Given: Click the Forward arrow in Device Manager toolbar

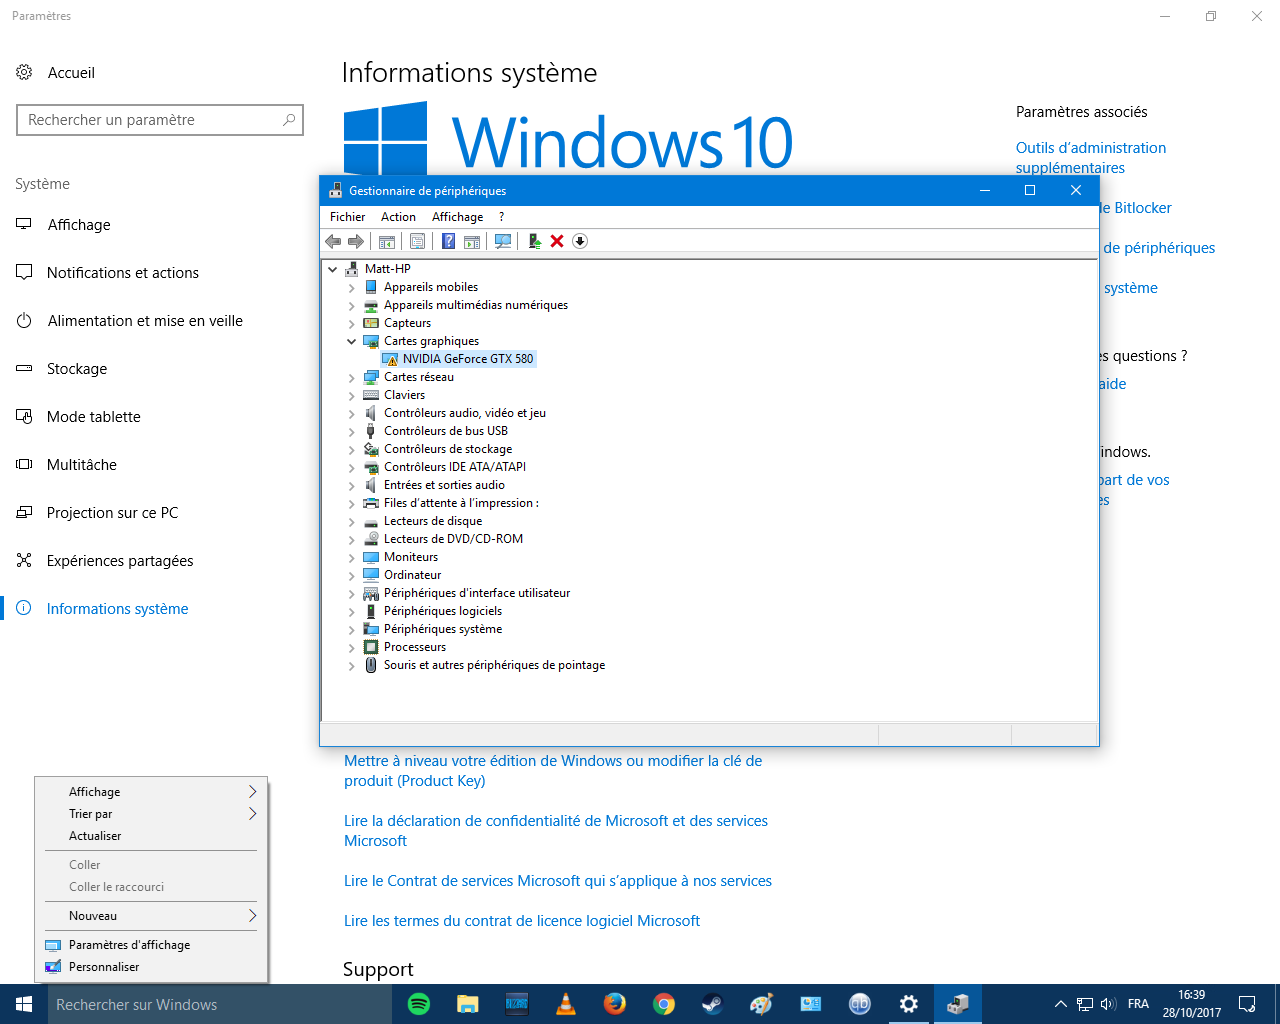Looking at the screenshot, I should [355, 241].
